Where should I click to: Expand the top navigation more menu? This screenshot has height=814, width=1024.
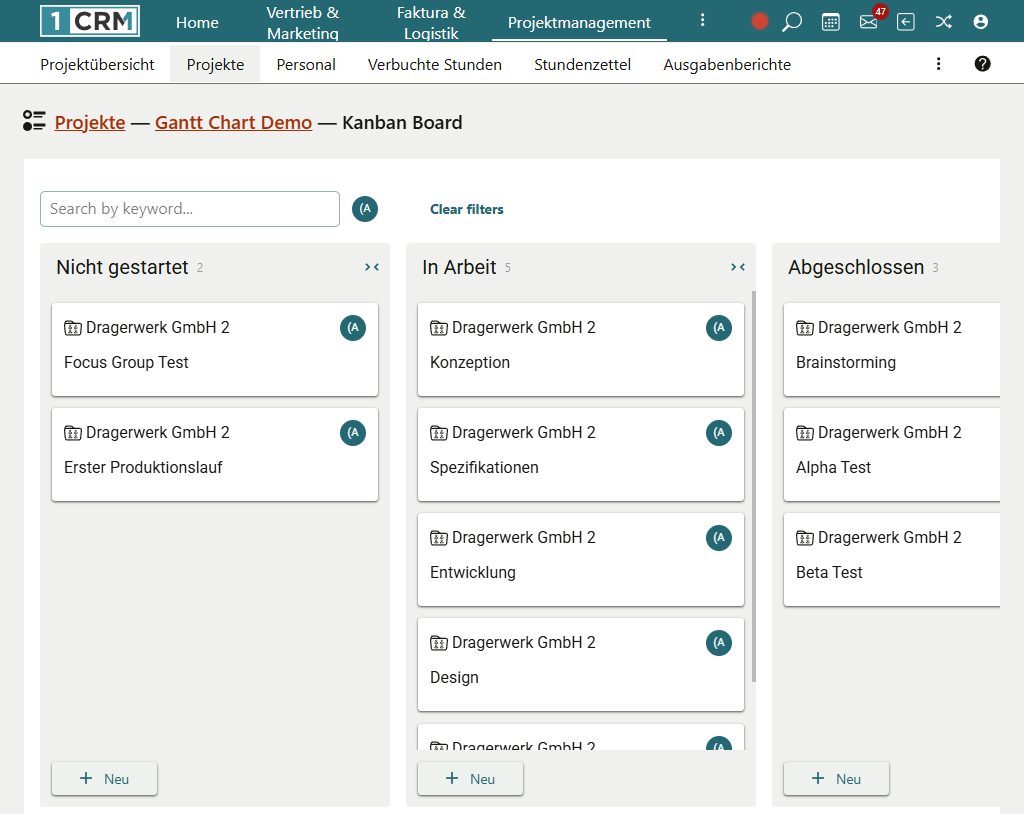click(702, 21)
